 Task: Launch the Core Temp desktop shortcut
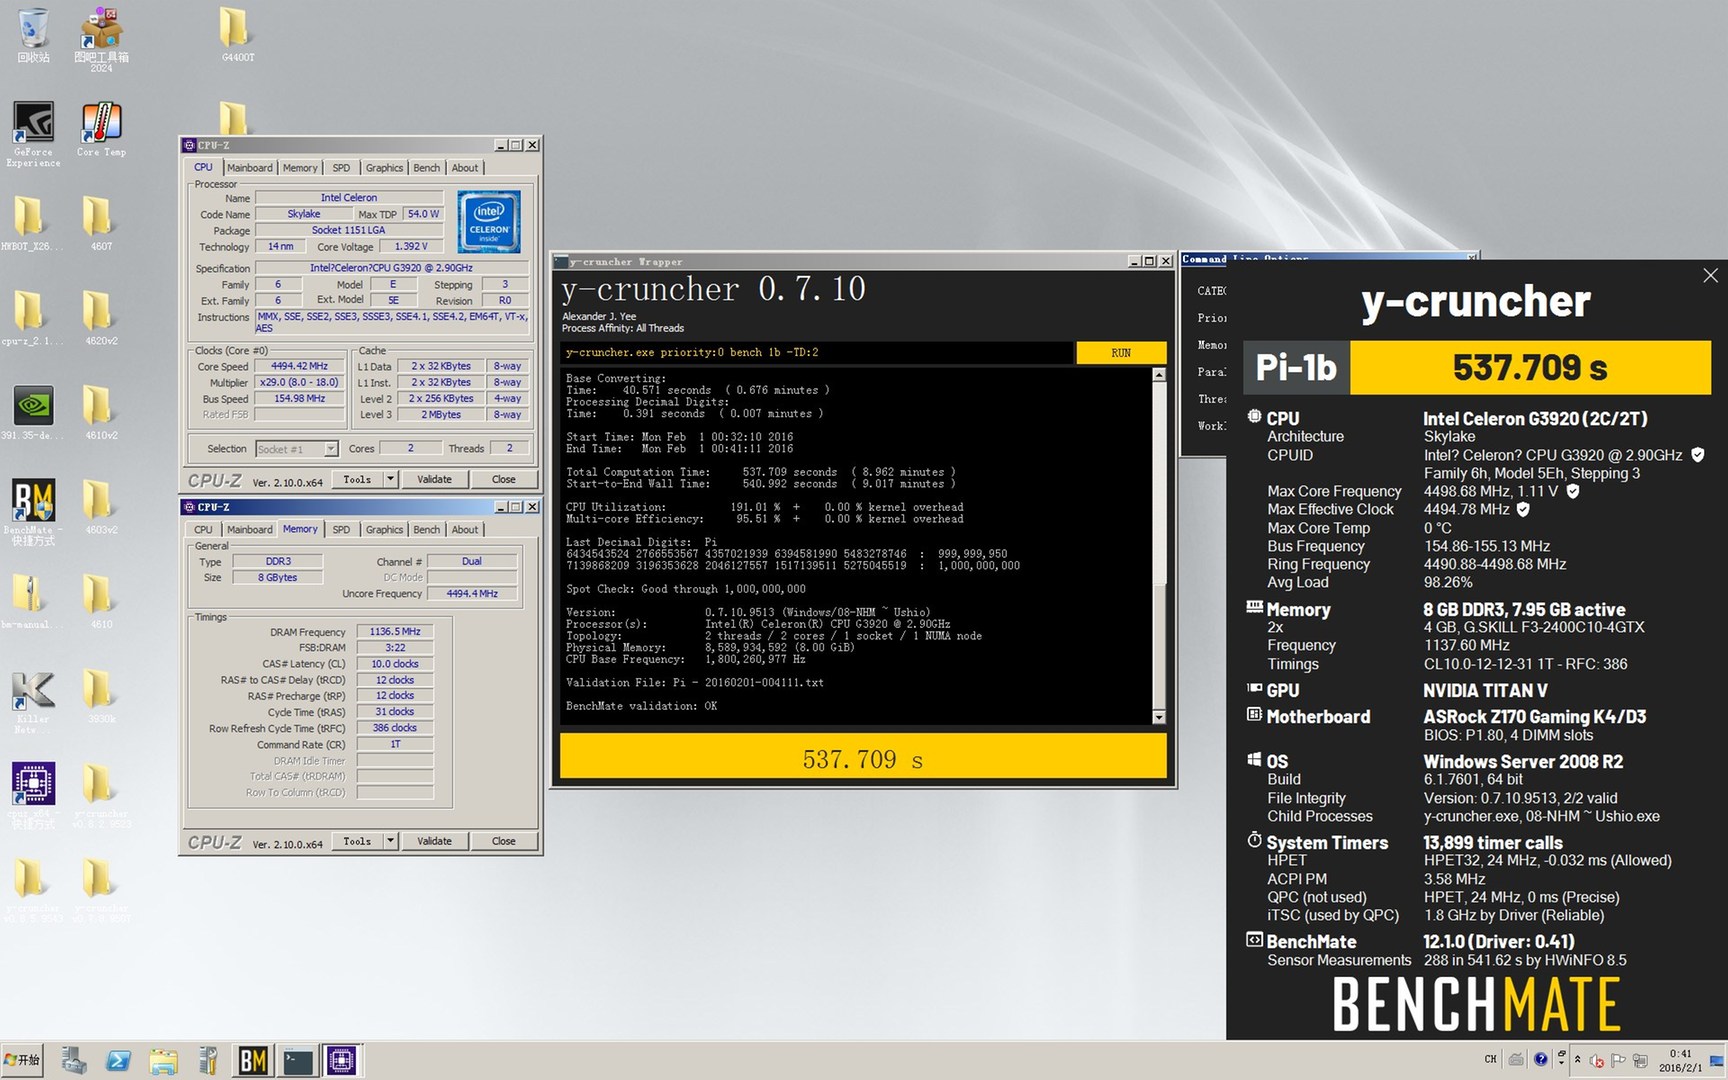click(101, 130)
